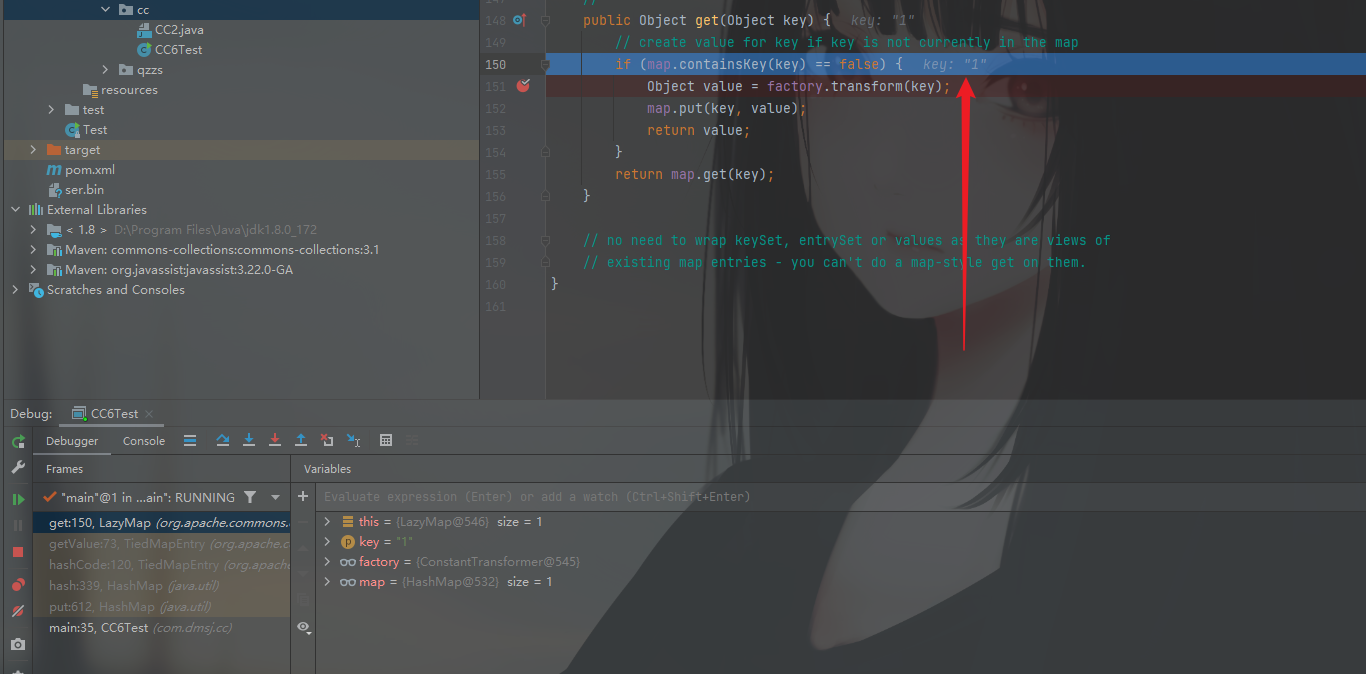Click the map.put(key, value) statement
The height and width of the screenshot is (674, 1366).
[x=726, y=108]
